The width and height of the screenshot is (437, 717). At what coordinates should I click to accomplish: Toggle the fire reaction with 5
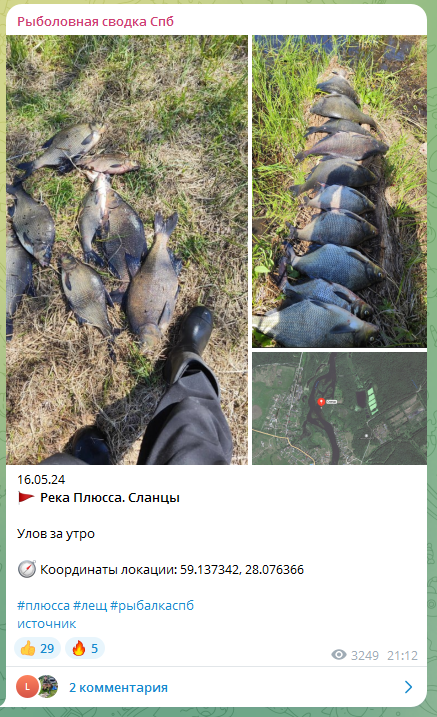click(85, 648)
